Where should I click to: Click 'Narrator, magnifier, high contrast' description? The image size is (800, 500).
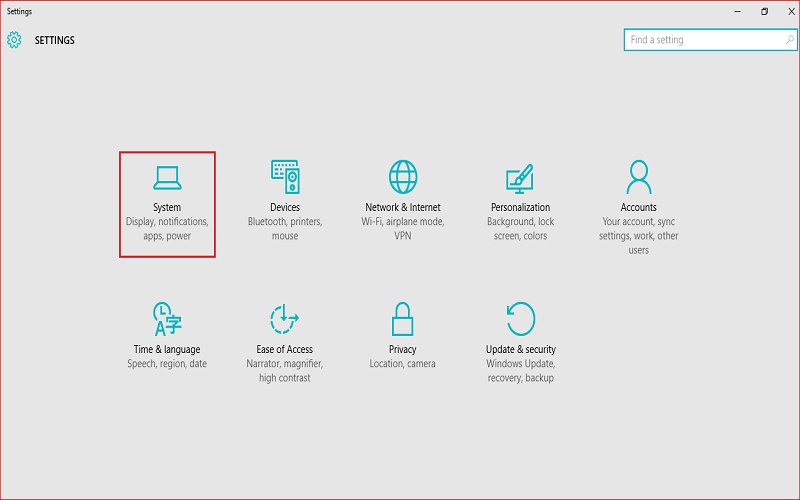[x=285, y=371]
